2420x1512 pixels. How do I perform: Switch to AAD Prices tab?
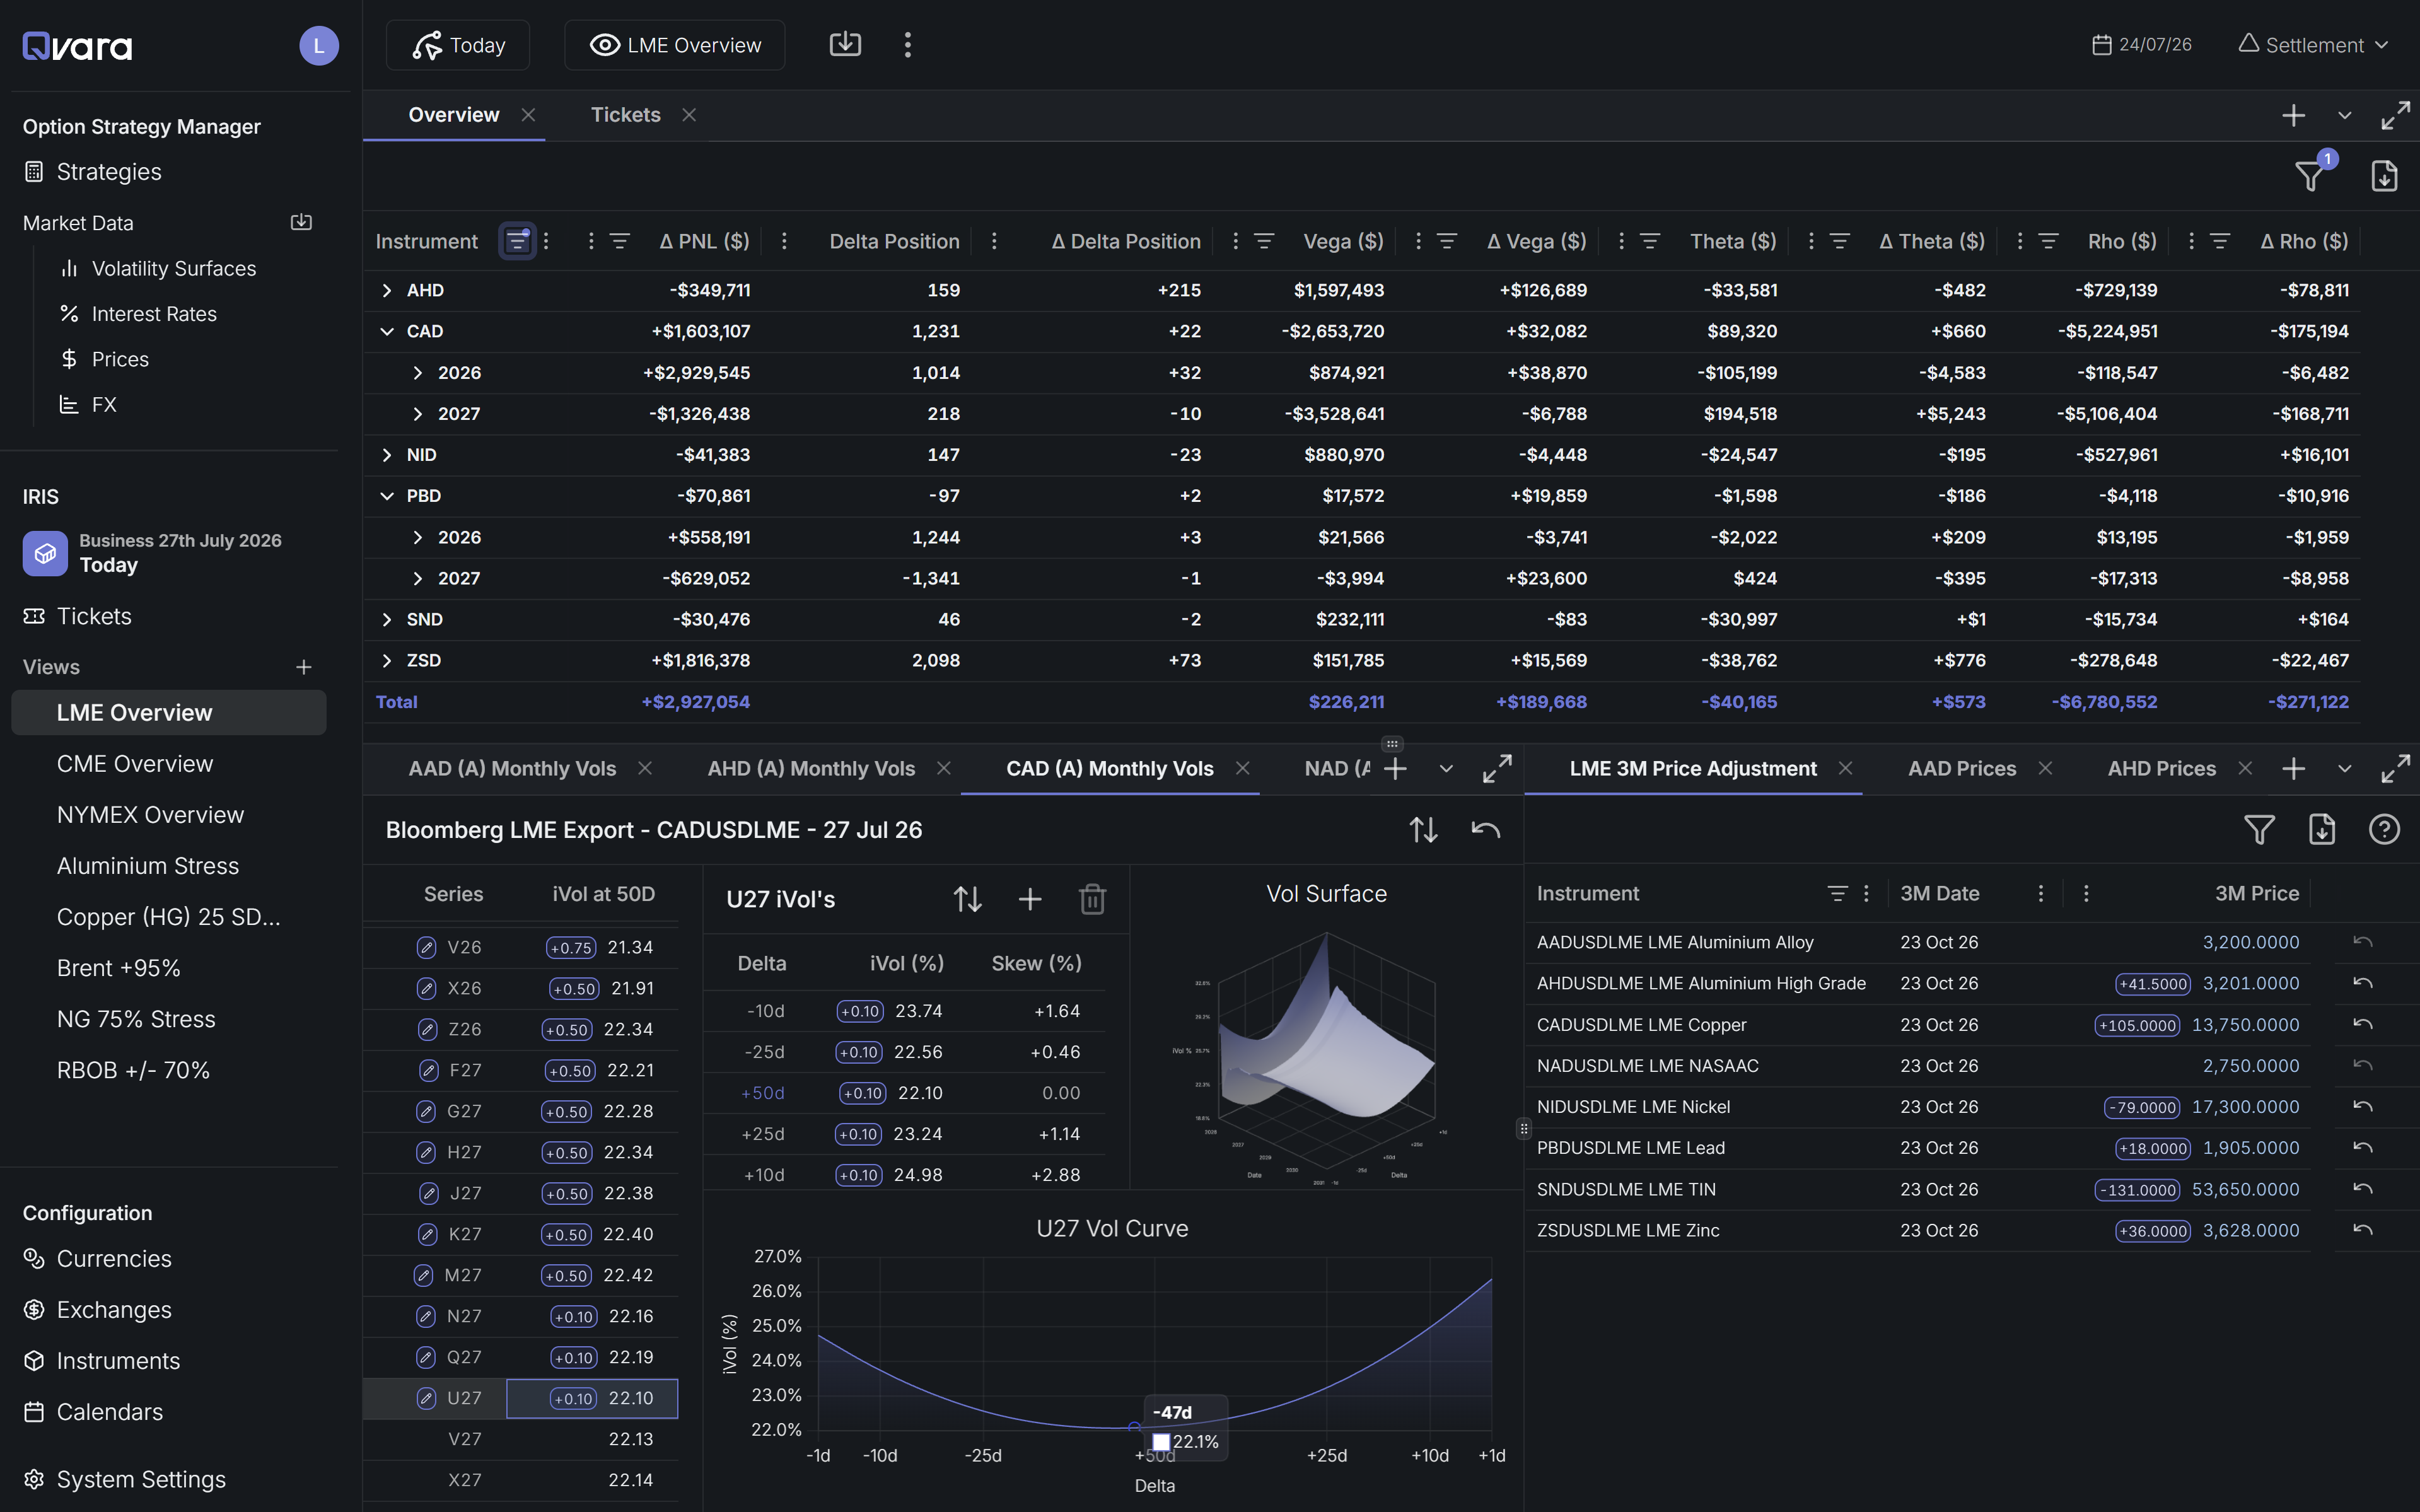tap(1962, 768)
